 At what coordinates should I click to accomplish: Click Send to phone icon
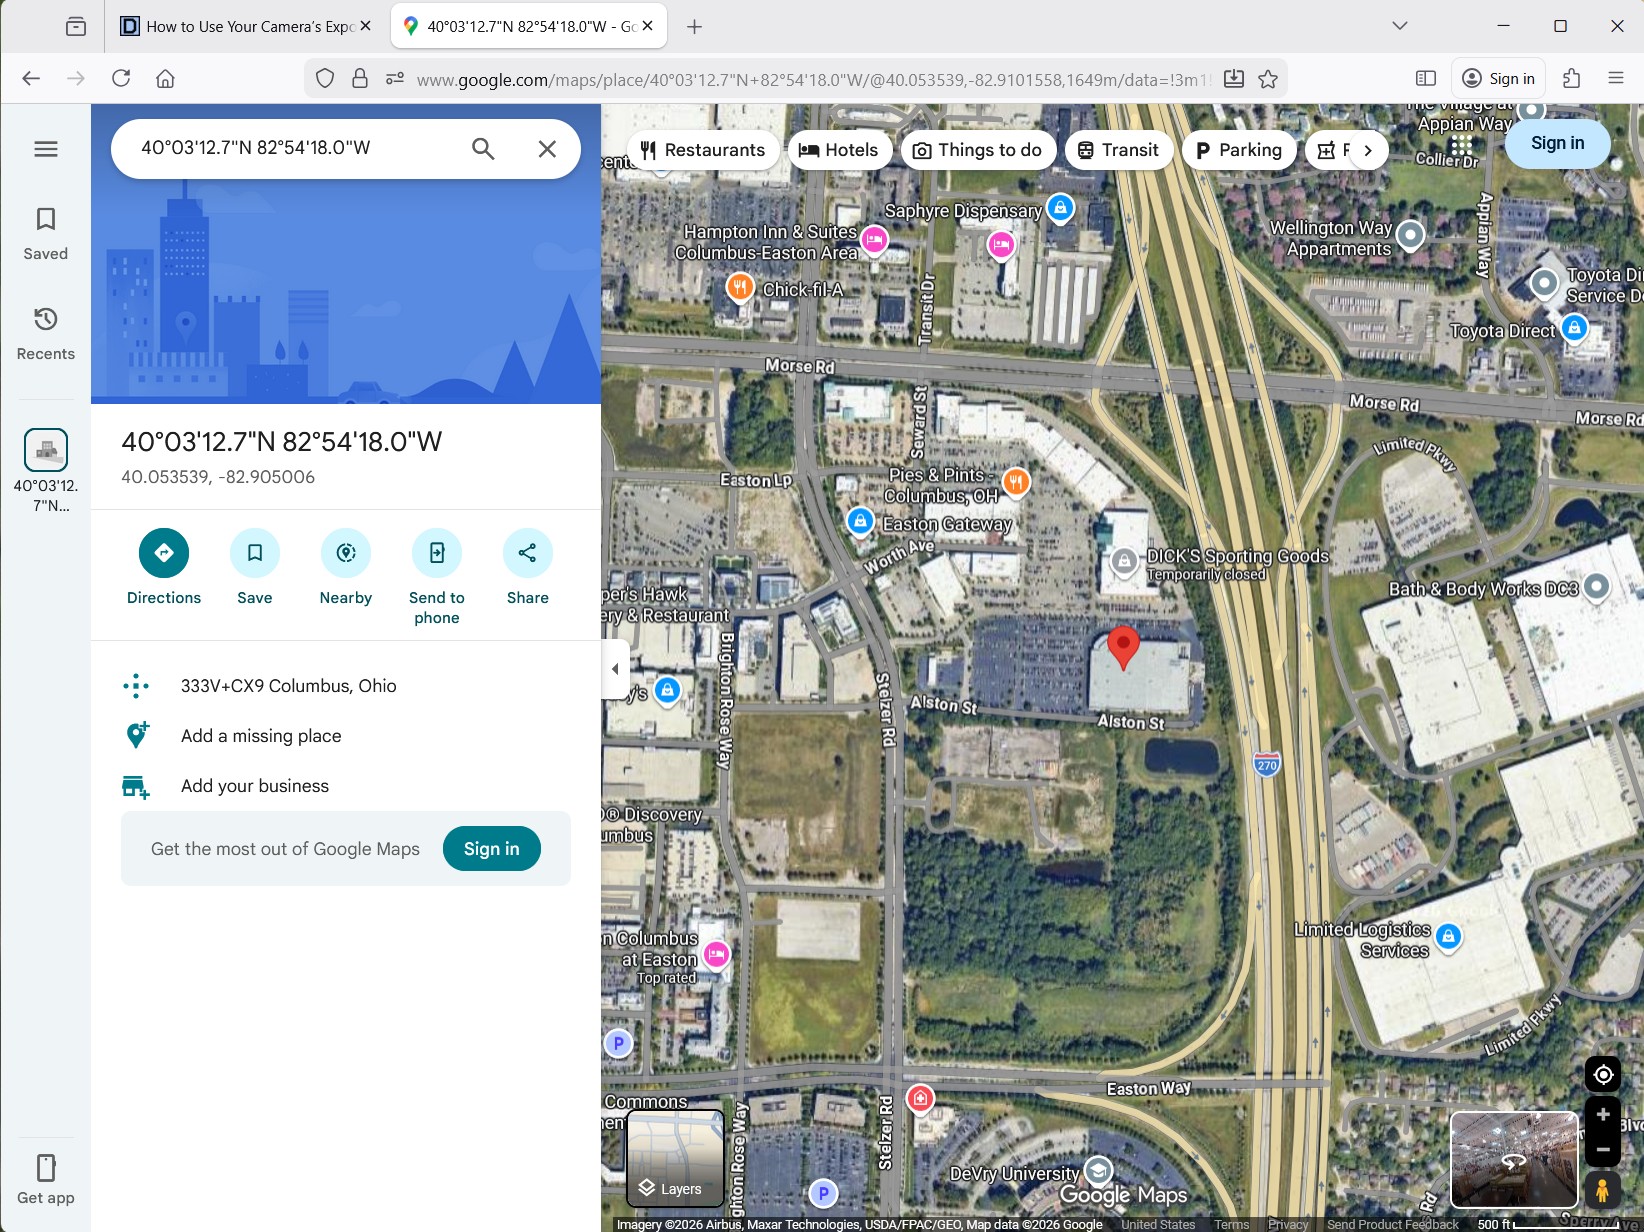point(437,553)
